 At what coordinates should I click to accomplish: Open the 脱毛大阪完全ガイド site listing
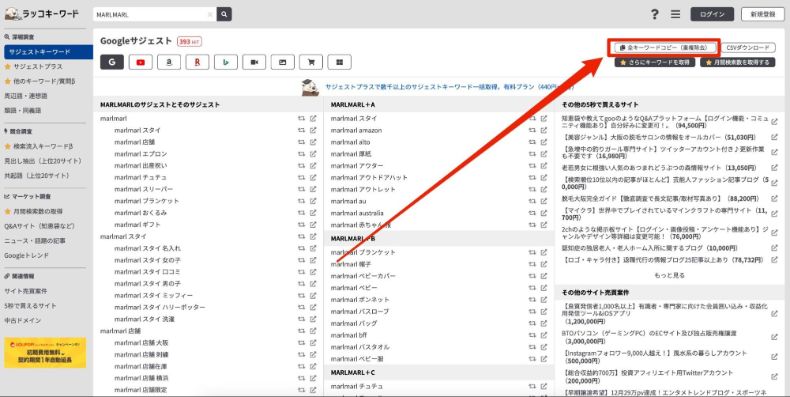pos(661,198)
